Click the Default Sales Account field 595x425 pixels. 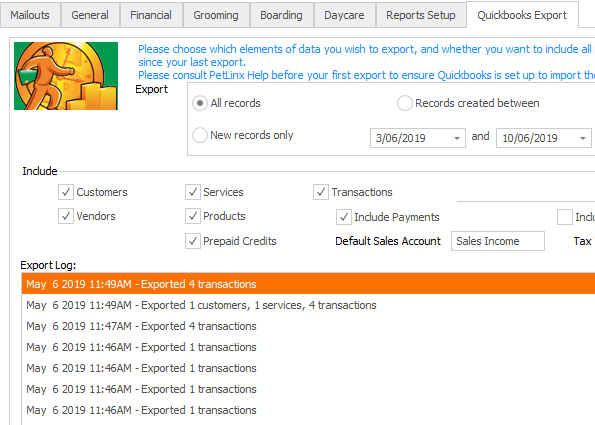[x=497, y=241]
